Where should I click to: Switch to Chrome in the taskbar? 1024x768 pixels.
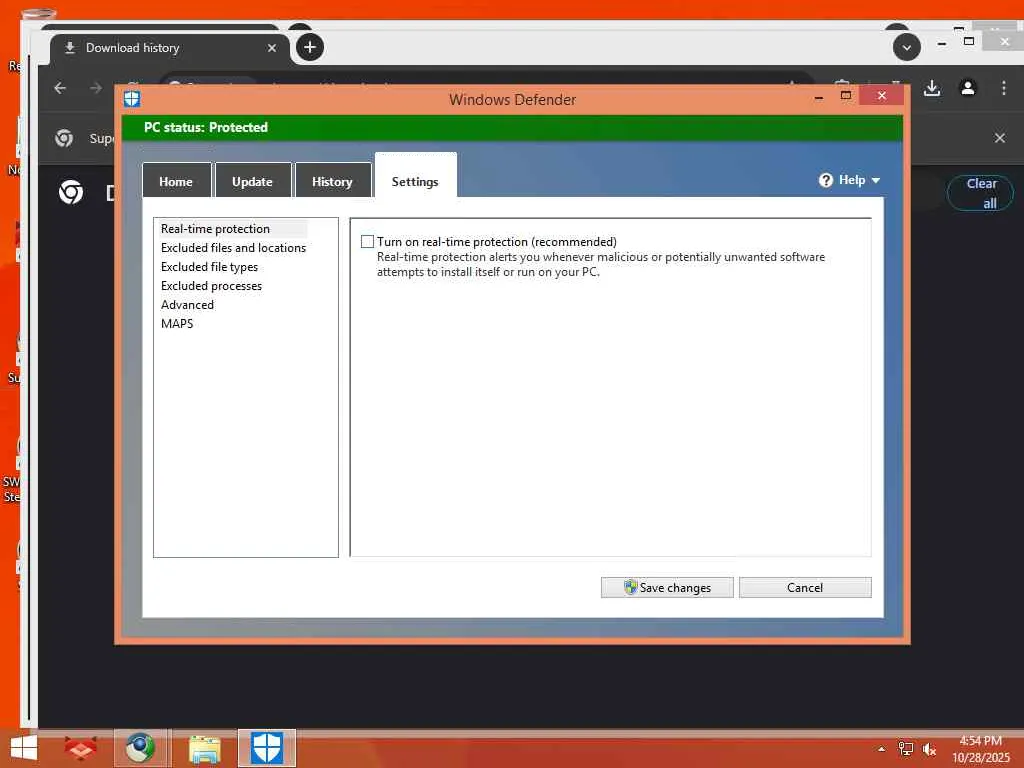(x=142, y=748)
